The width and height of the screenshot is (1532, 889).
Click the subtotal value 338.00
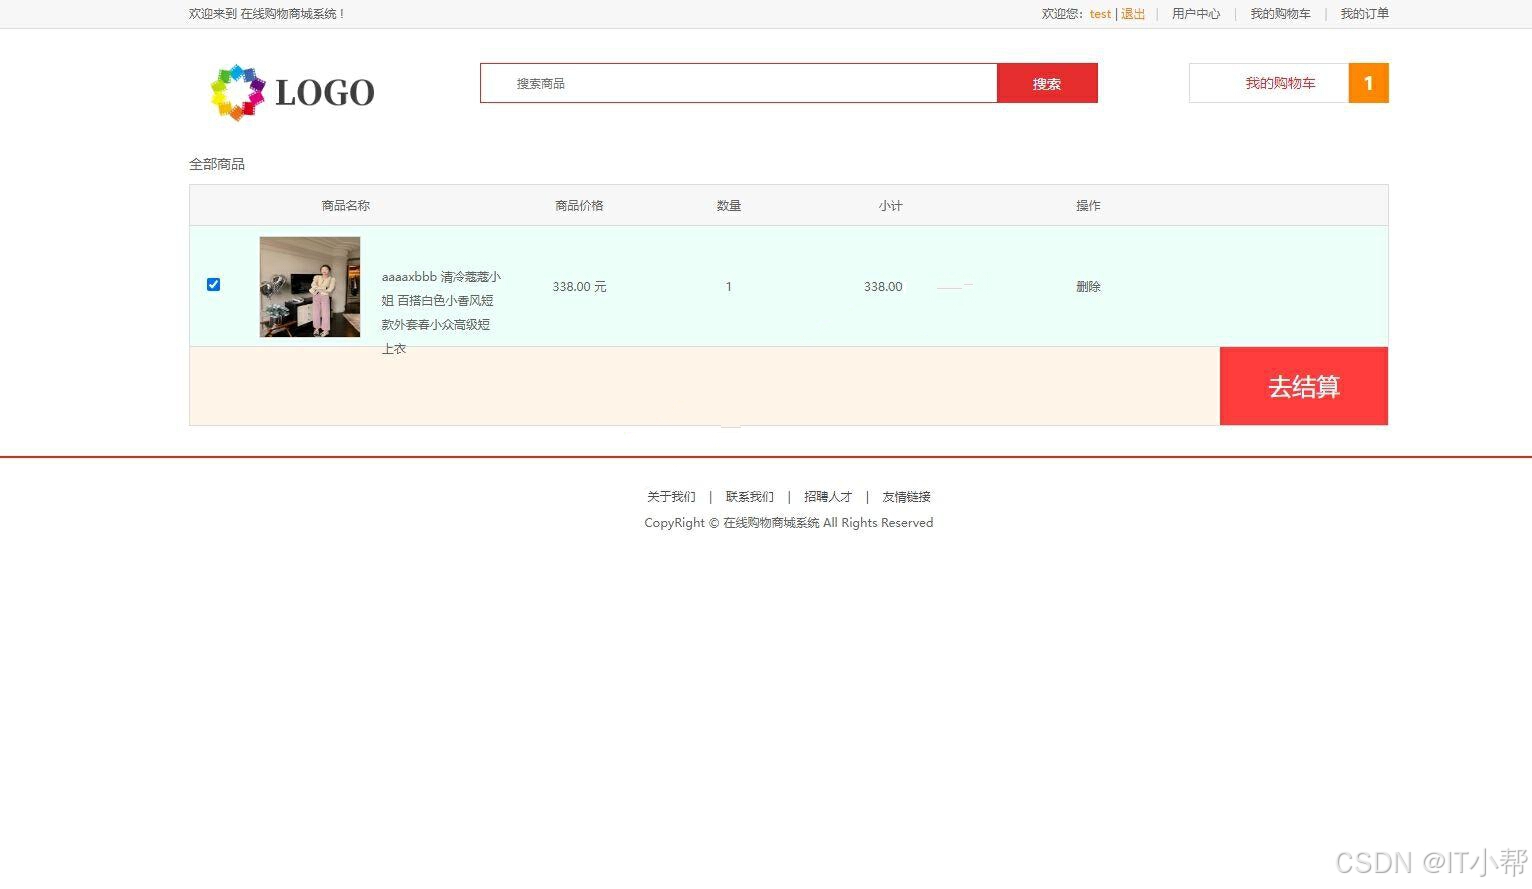point(883,287)
